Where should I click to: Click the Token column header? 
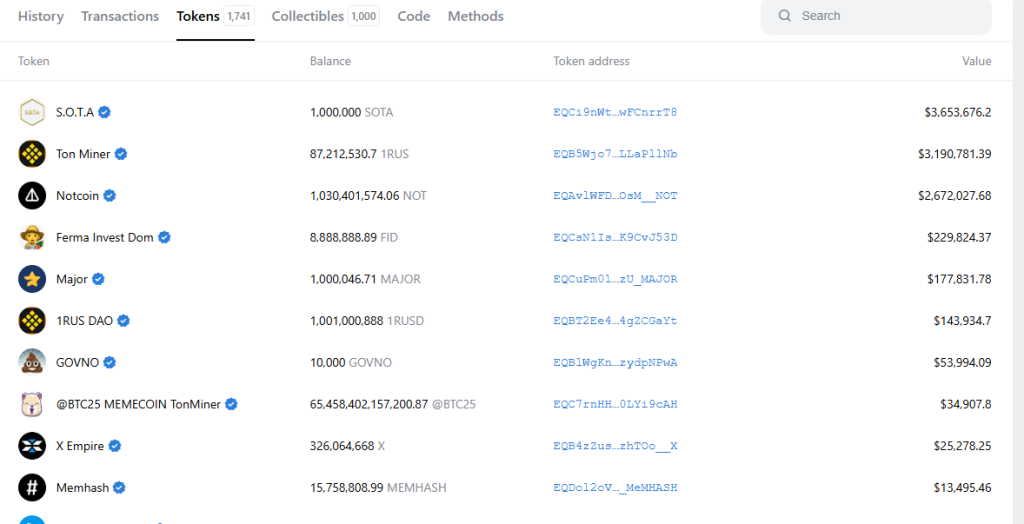tap(33, 61)
